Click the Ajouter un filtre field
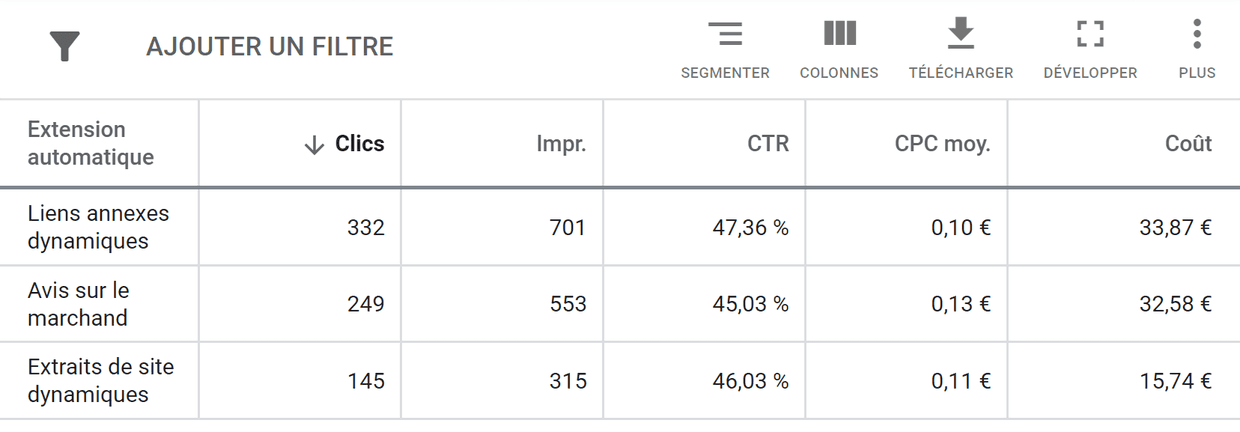Viewport: 1240px width, 432px height. click(270, 46)
